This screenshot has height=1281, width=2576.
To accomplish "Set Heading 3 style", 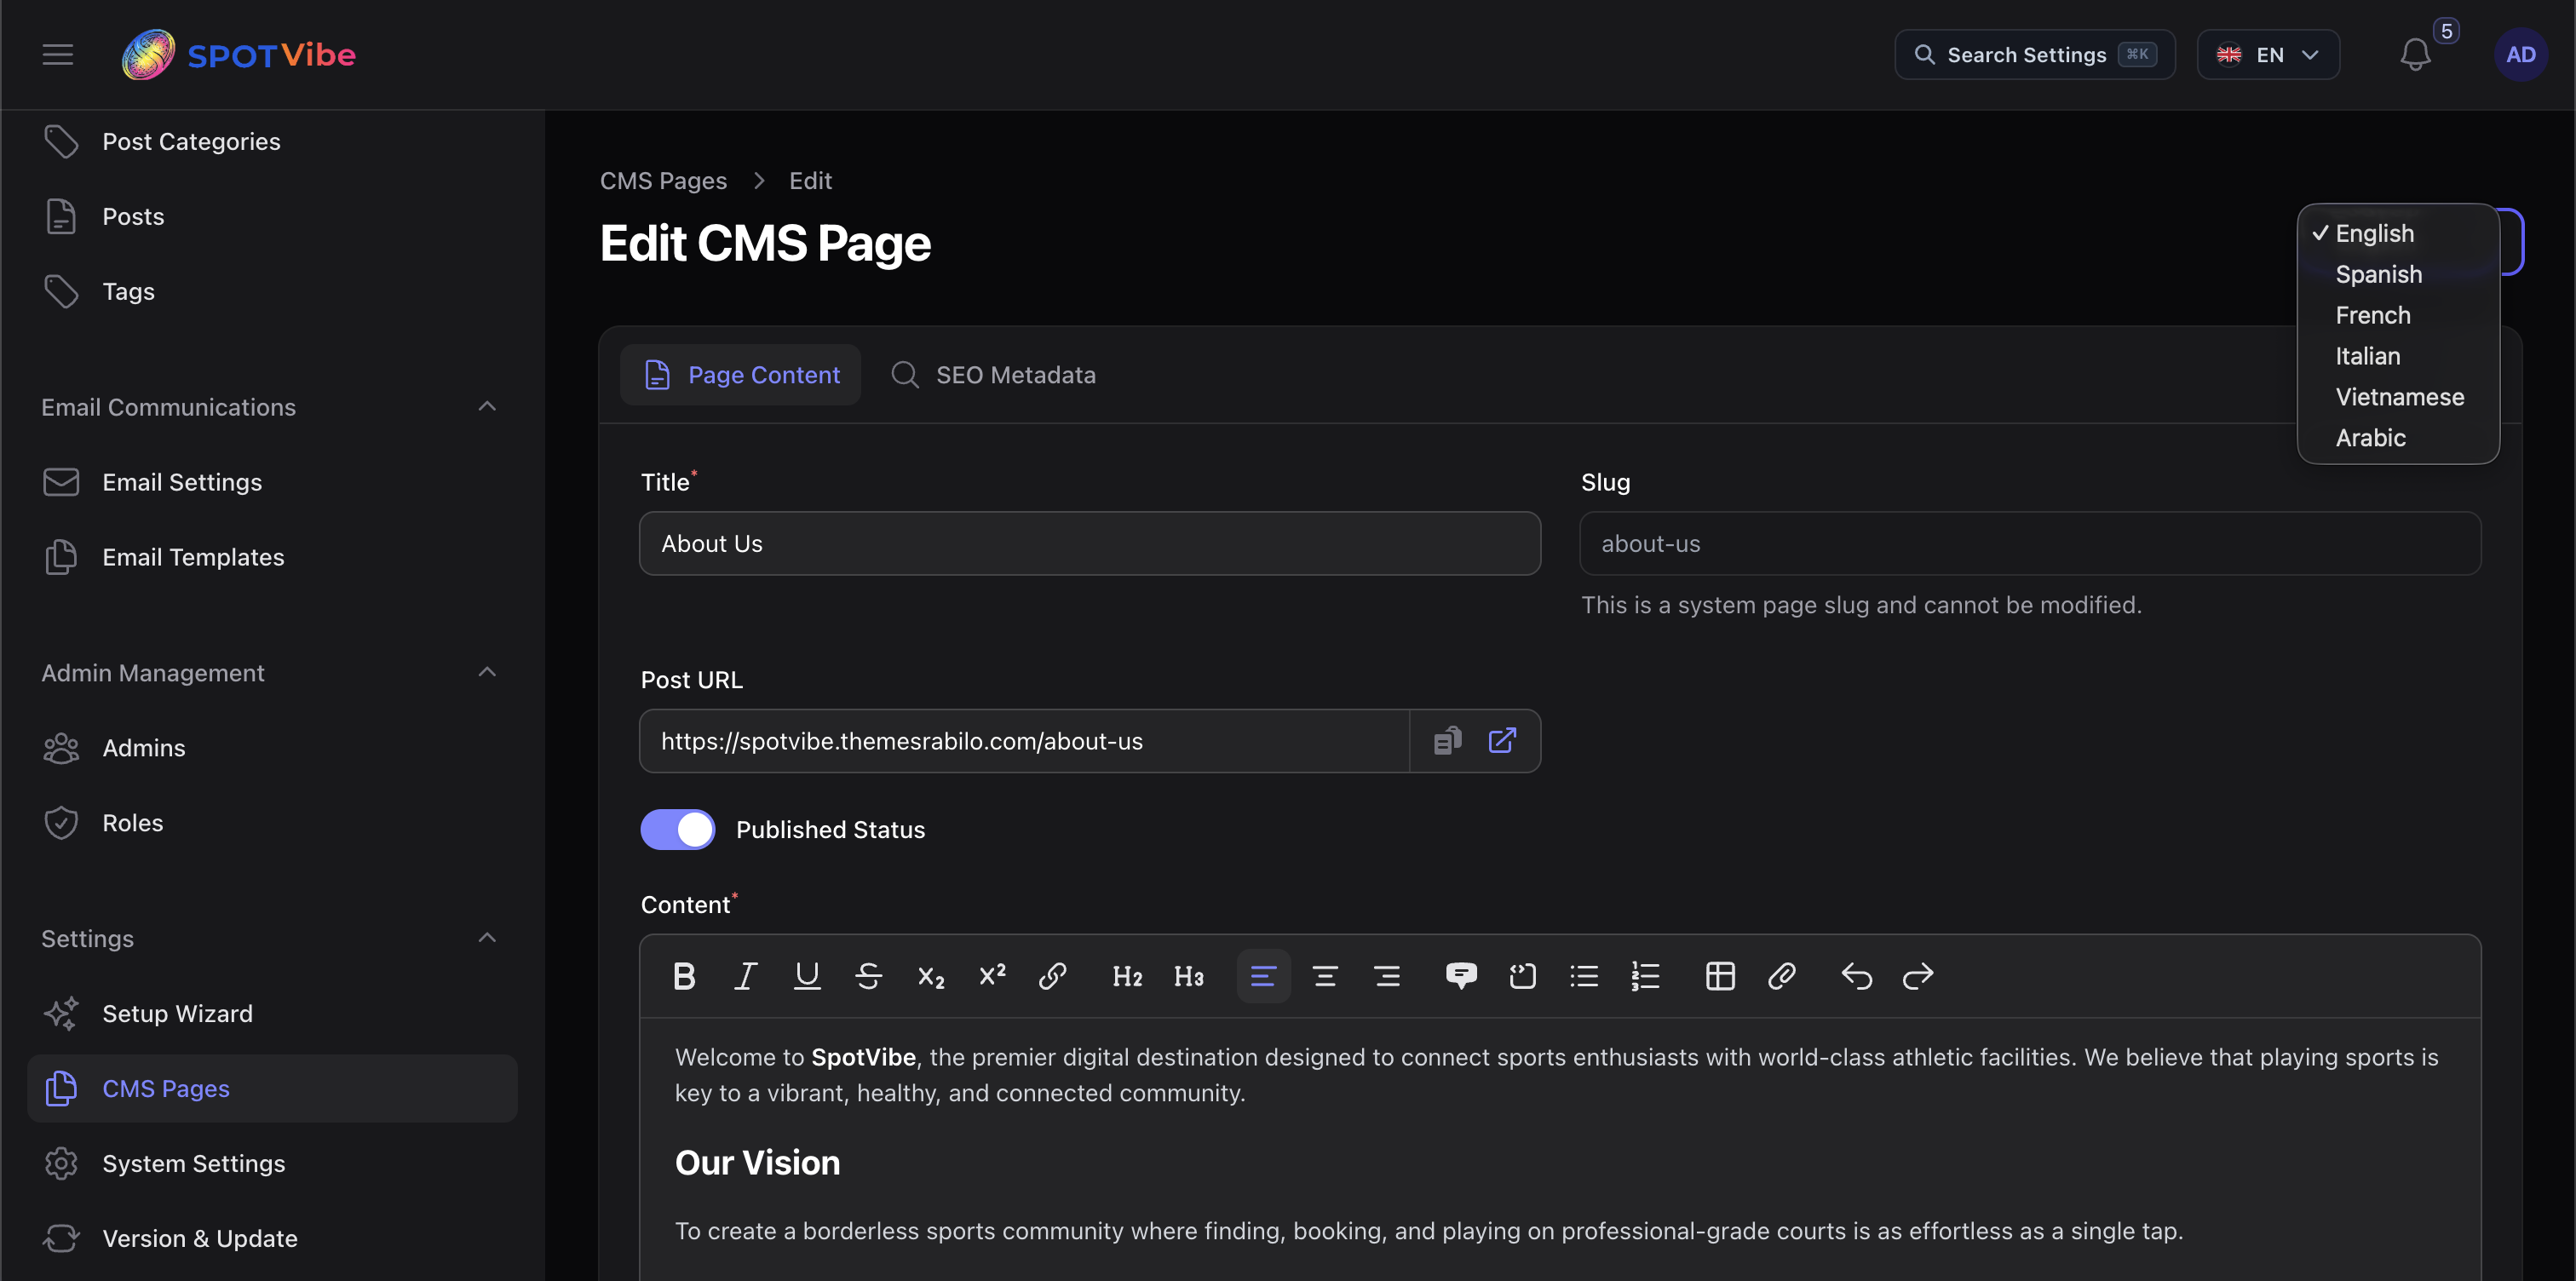I will [x=1189, y=976].
